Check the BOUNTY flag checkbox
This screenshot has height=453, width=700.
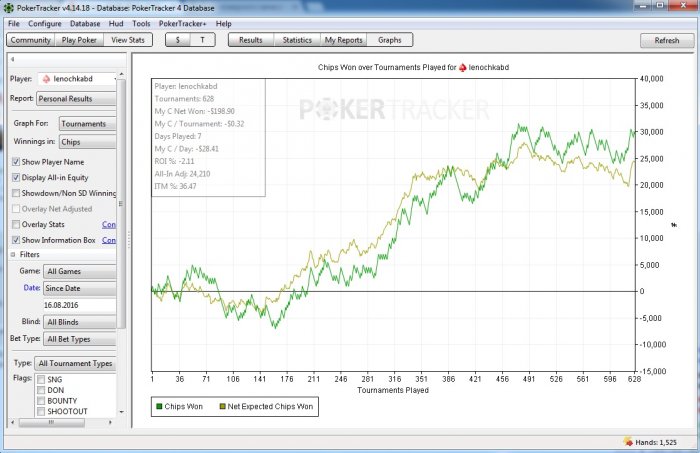click(41, 401)
